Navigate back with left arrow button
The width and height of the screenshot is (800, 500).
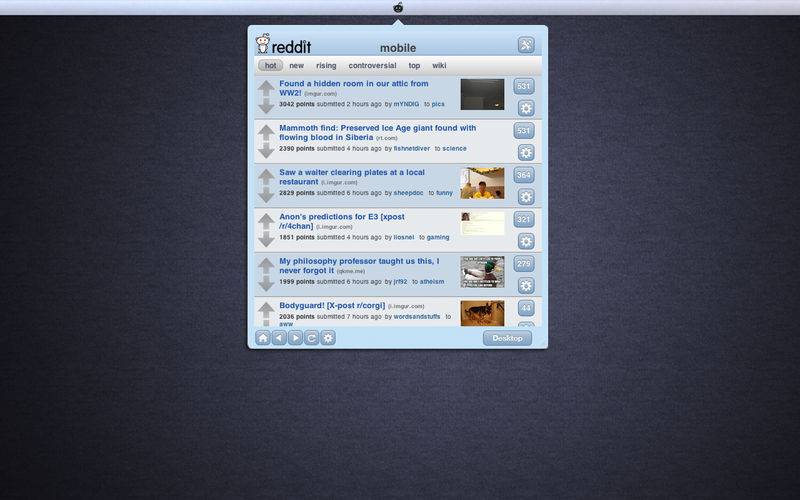coord(279,338)
